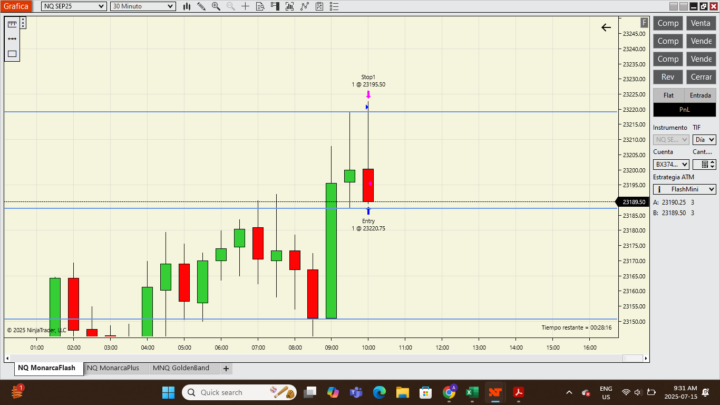
Task: Open Excel taskbar icon
Action: pyautogui.click(x=472, y=393)
